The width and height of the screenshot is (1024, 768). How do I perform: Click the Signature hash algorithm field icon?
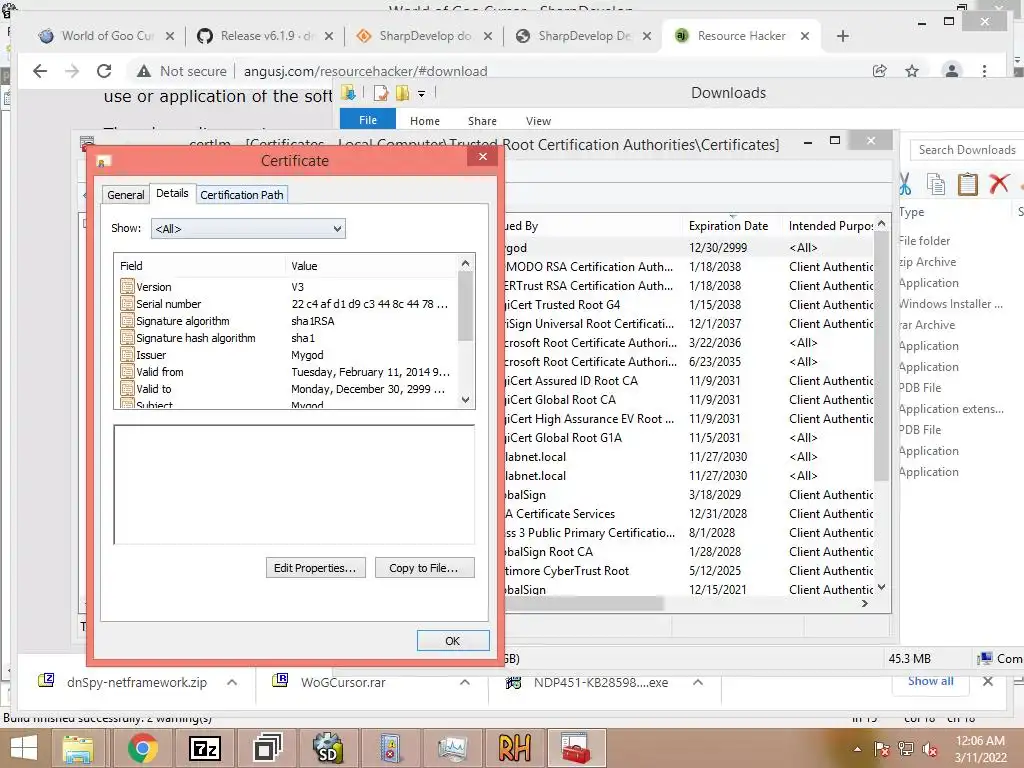click(127, 338)
